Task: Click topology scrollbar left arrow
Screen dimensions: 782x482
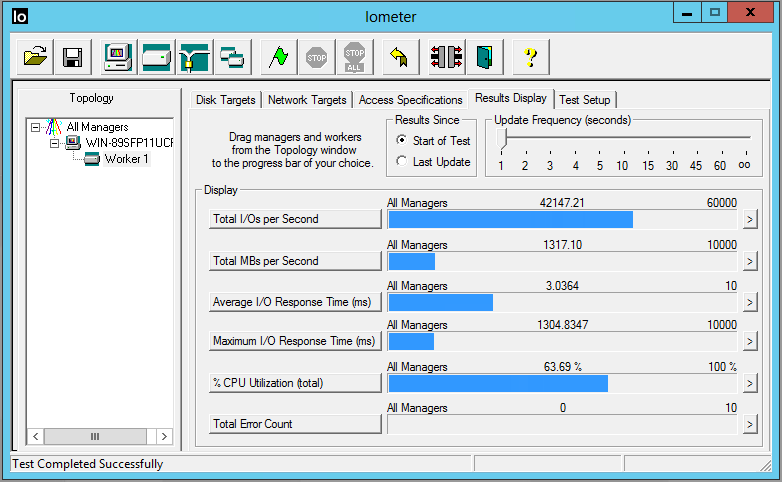Action: [35, 437]
